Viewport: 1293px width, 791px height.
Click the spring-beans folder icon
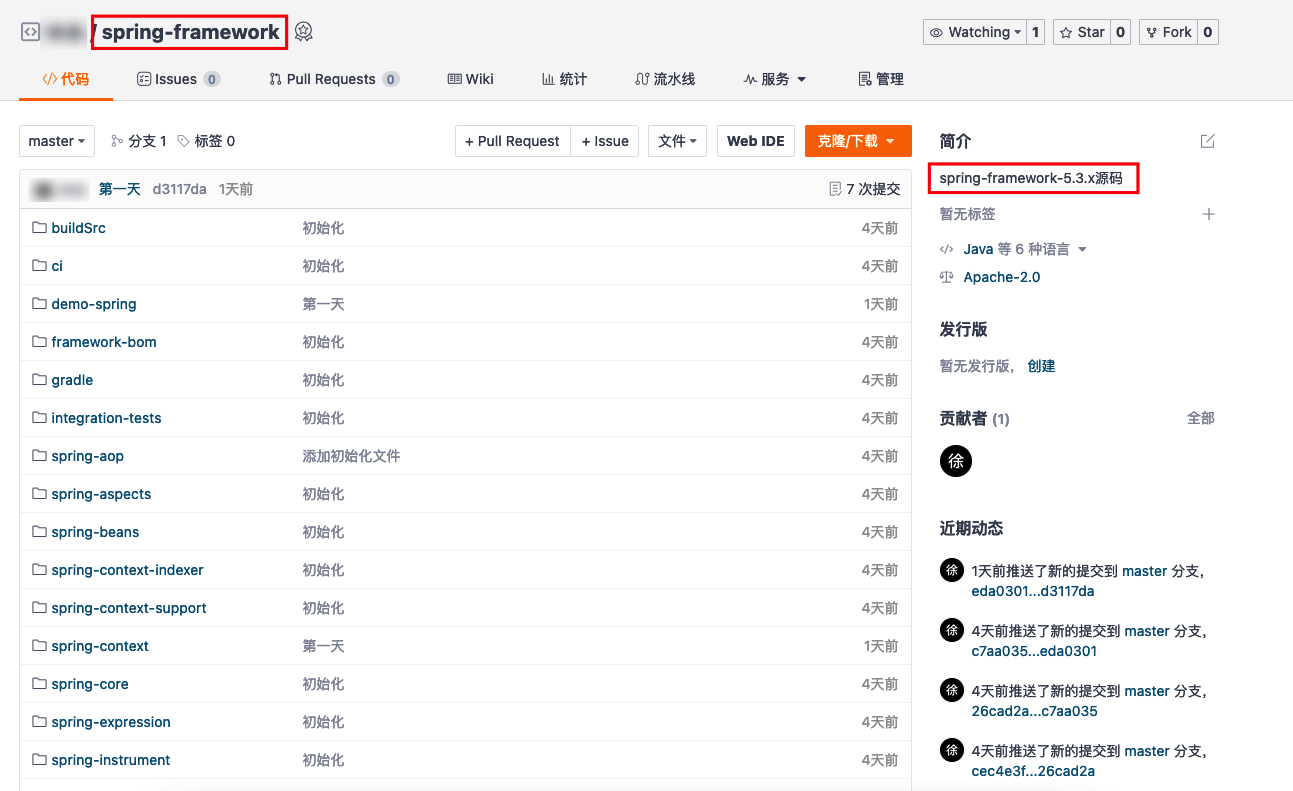[40, 532]
